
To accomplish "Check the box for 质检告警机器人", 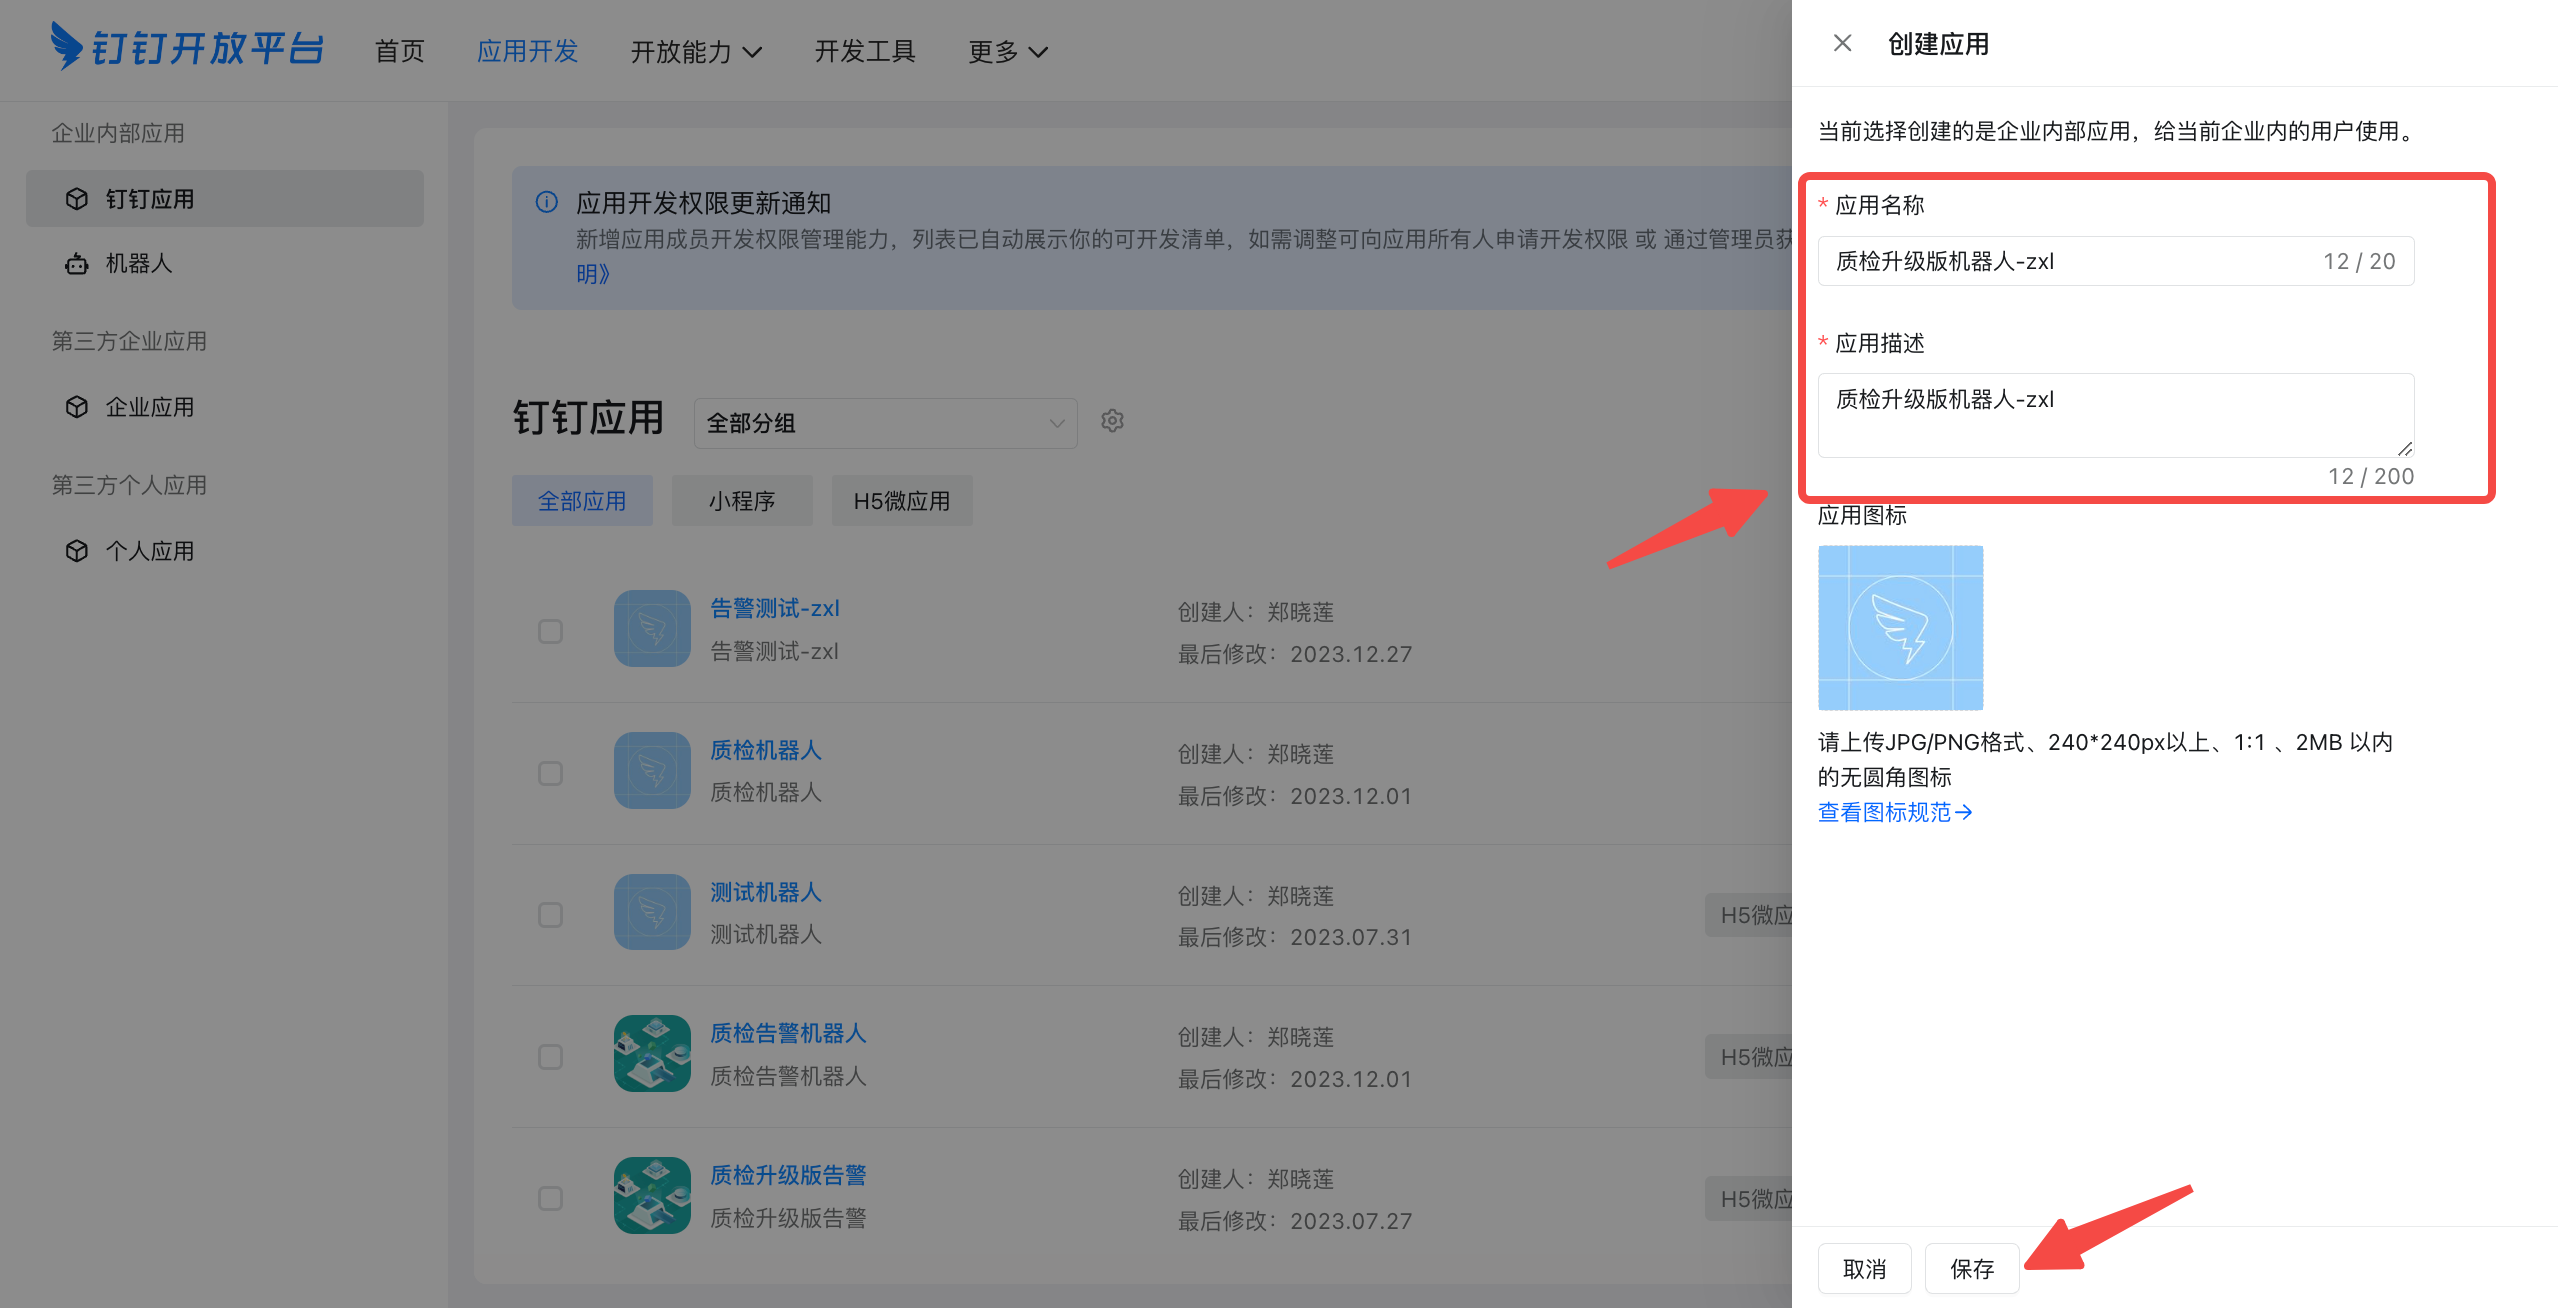I will pos(550,1057).
